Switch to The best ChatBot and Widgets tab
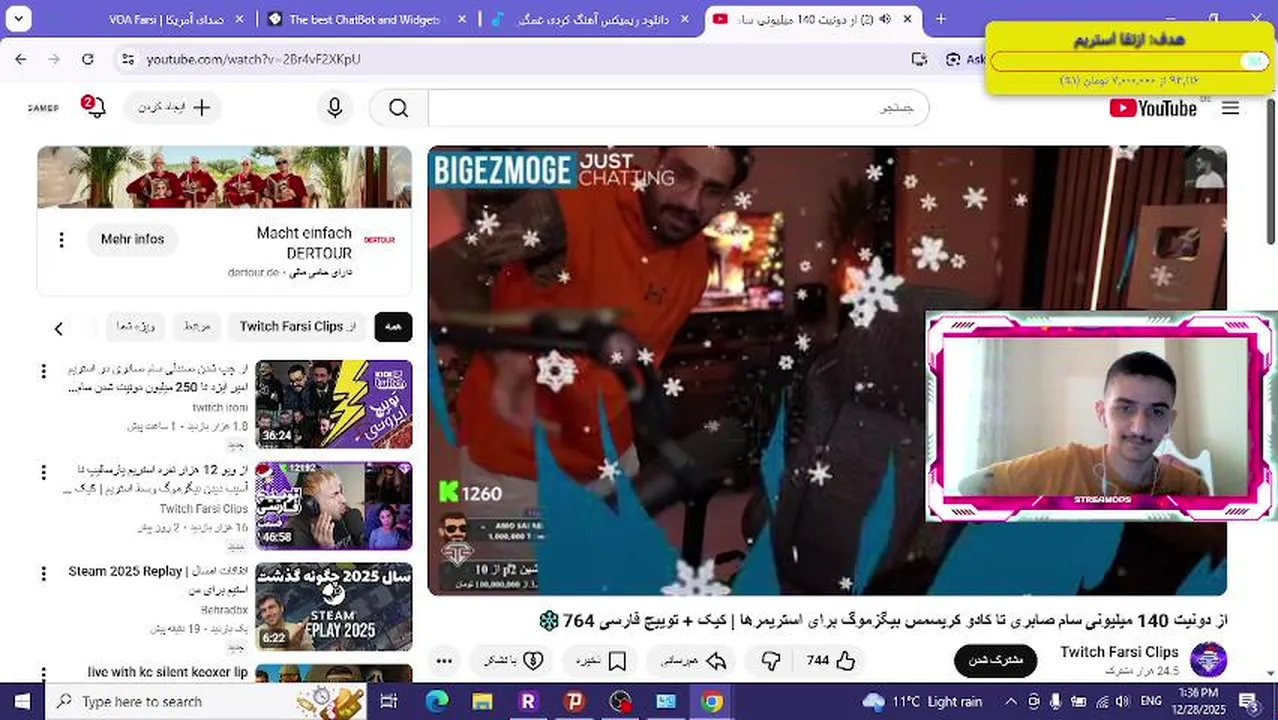The width and height of the screenshot is (1278, 720). [x=364, y=19]
